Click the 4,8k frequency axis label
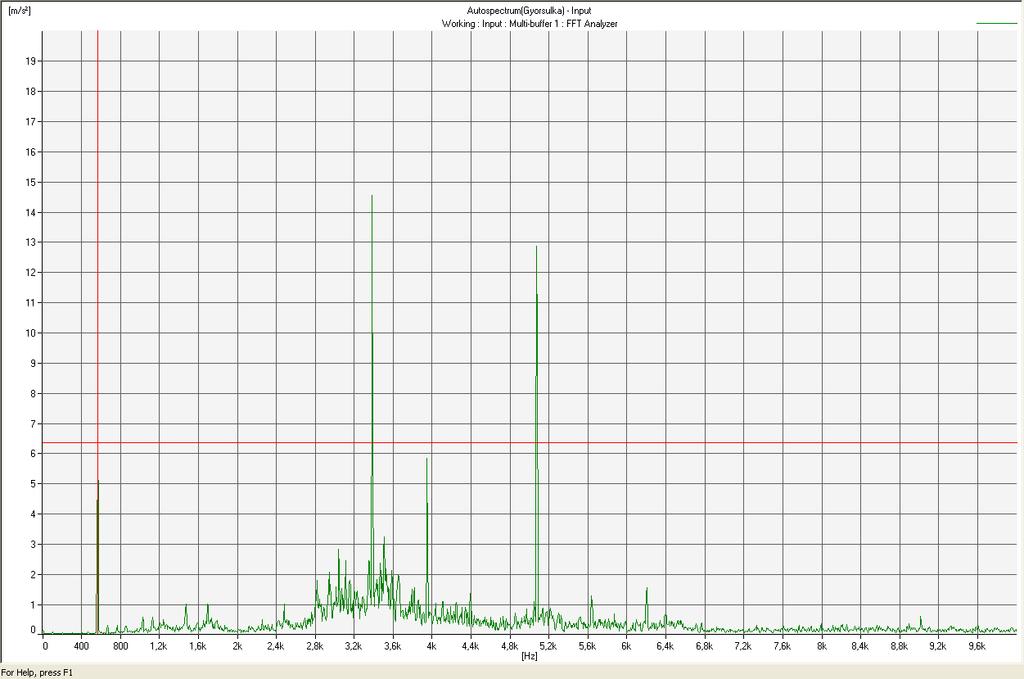The height and width of the screenshot is (679, 1024). (x=509, y=646)
